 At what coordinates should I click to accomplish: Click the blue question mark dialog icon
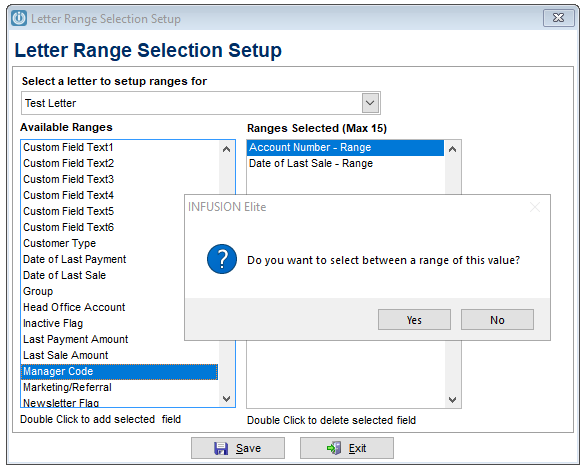click(x=222, y=259)
